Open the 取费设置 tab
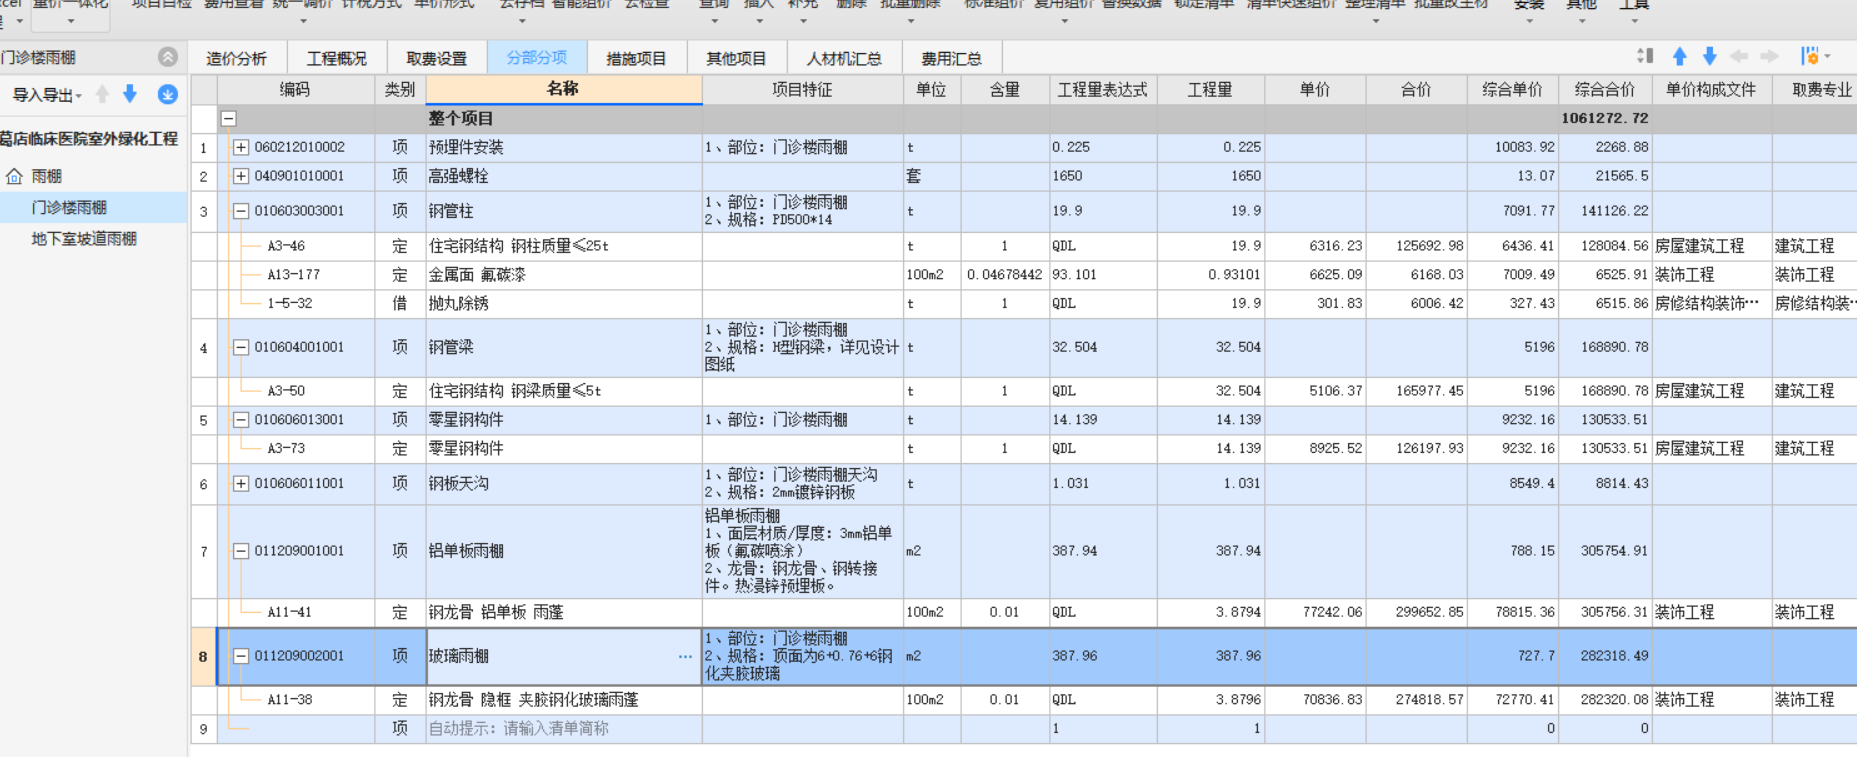1857x757 pixels. pyautogui.click(x=437, y=58)
